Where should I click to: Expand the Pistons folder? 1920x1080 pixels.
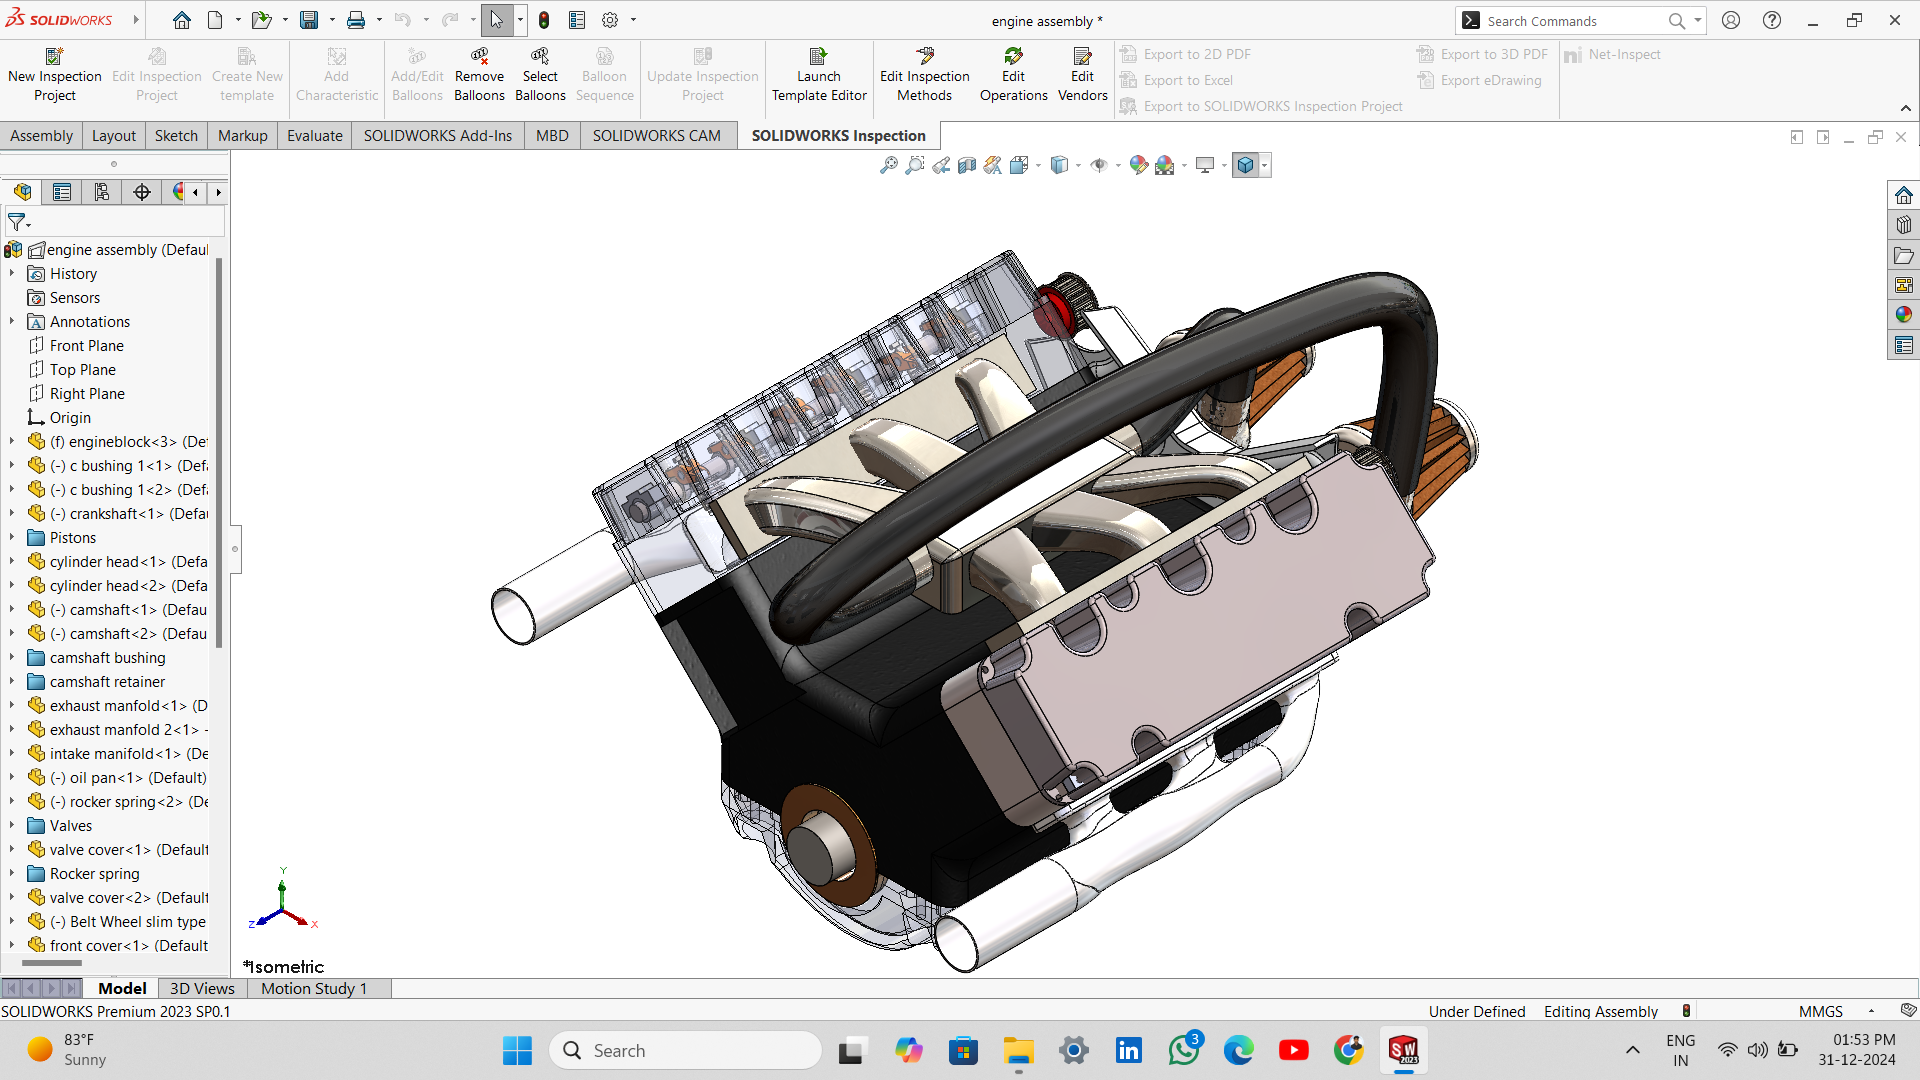[x=12, y=538]
